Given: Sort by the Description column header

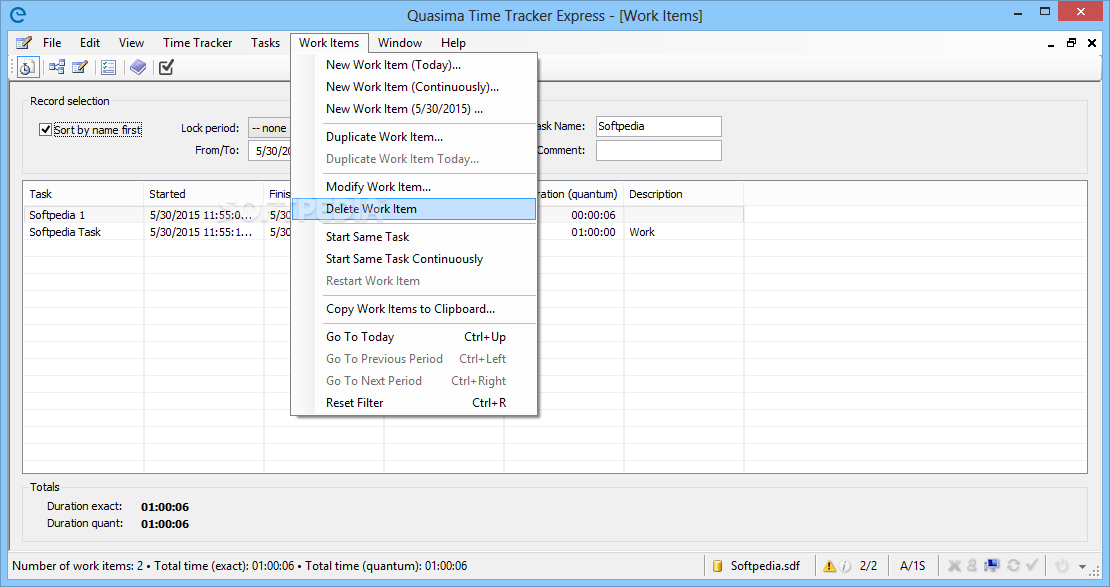Looking at the screenshot, I should click(683, 194).
